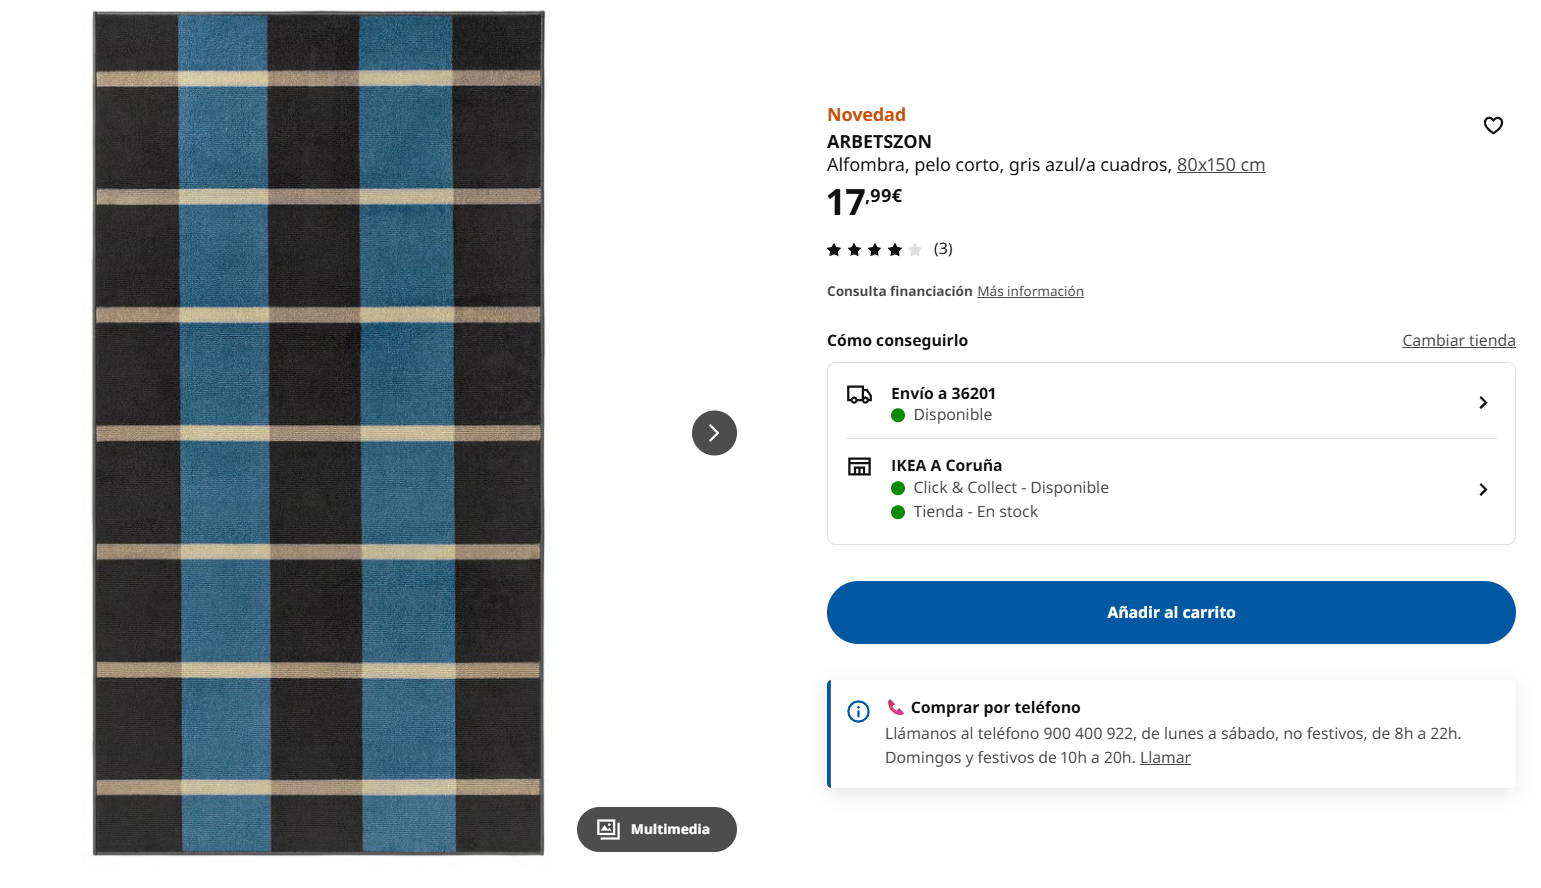Open the 80x150 cm size selector
The height and width of the screenshot is (888, 1541).
1220,165
